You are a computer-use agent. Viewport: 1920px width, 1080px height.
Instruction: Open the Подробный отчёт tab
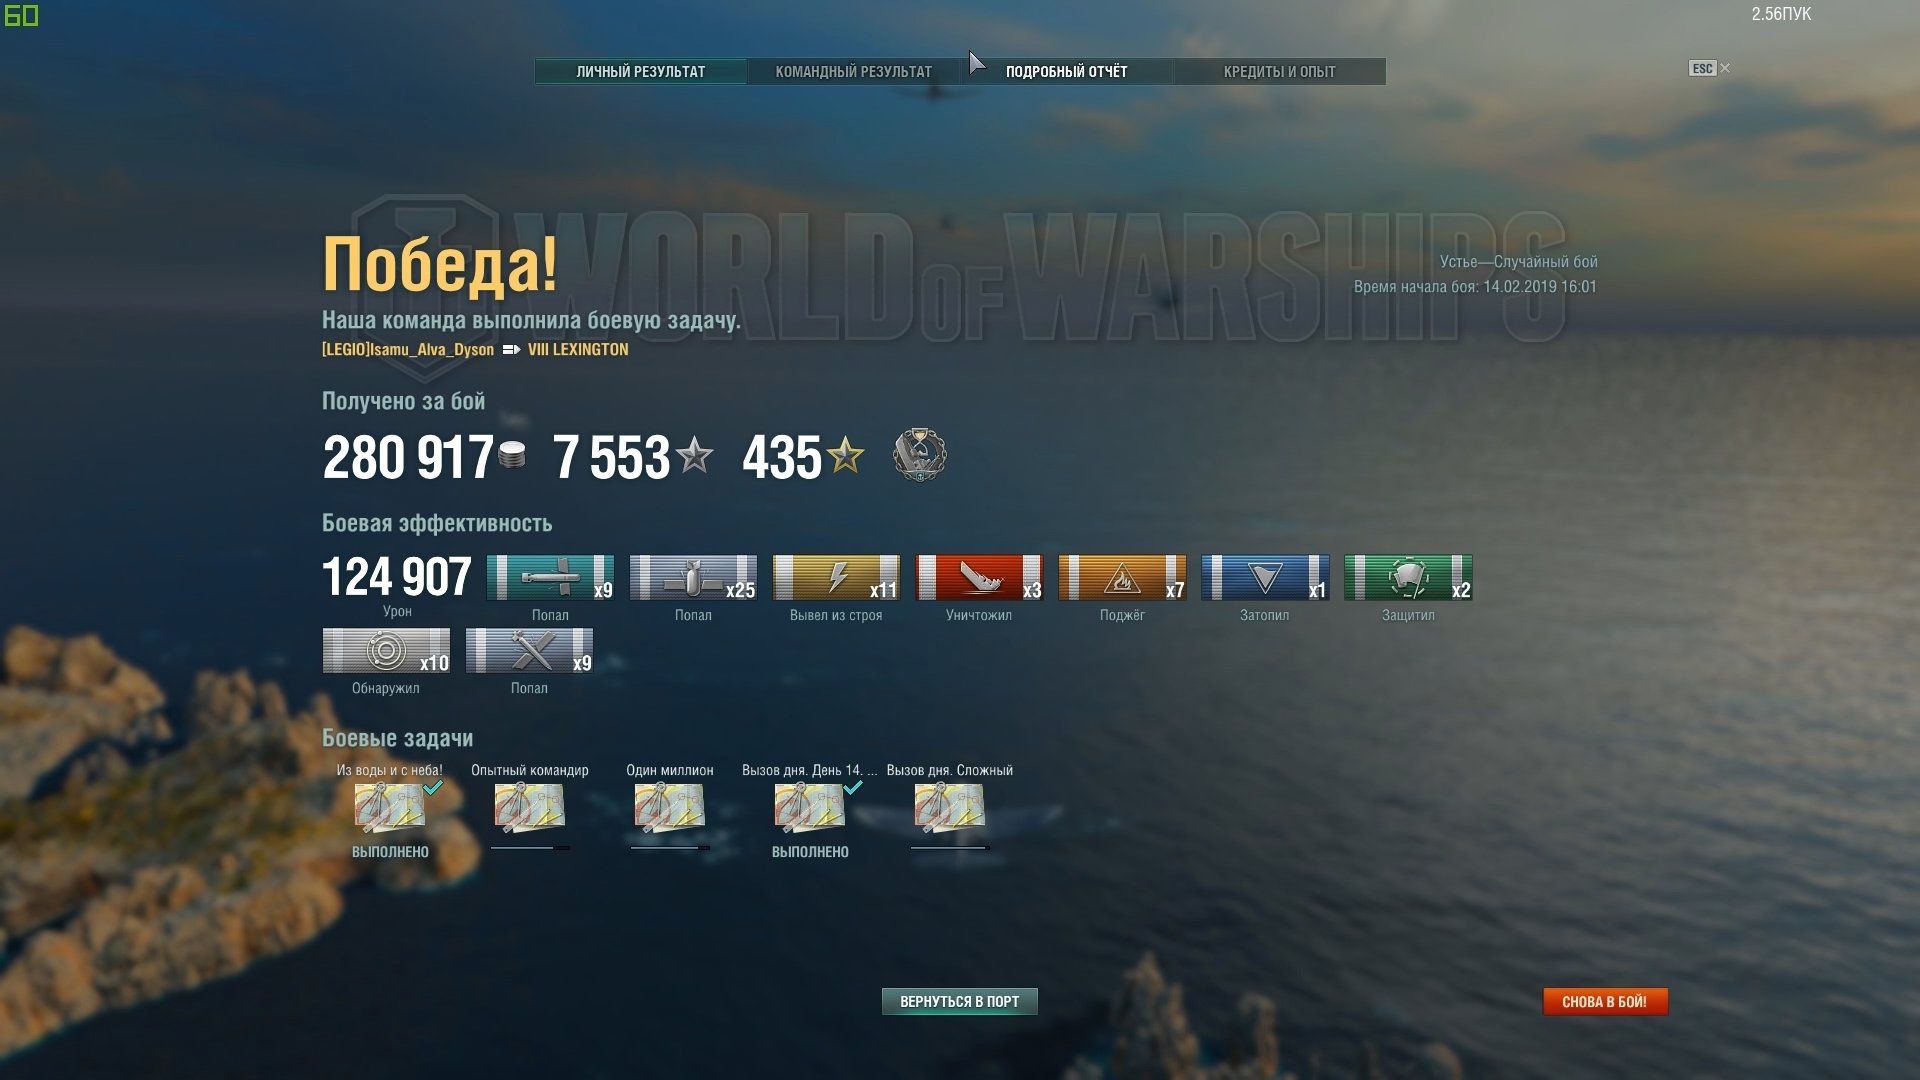click(1066, 71)
